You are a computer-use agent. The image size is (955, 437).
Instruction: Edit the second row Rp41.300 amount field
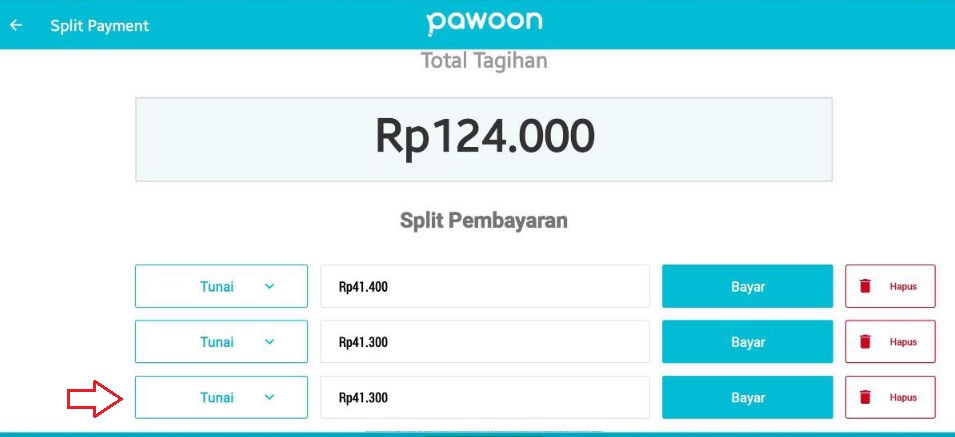tap(485, 342)
